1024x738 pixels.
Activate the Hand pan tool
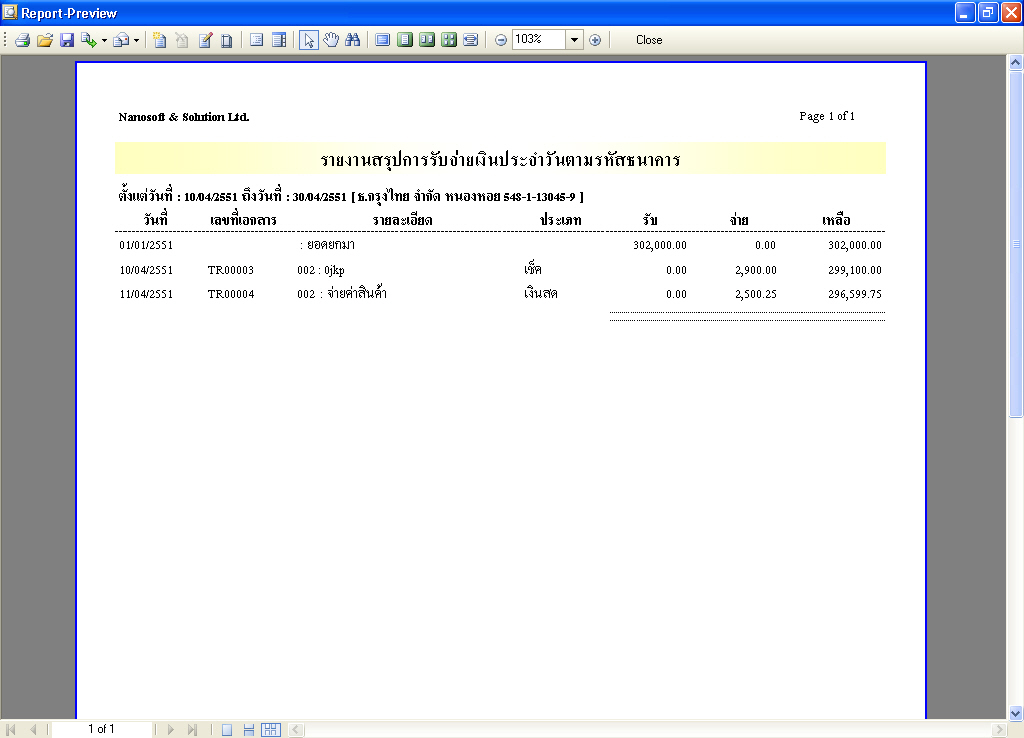[331, 40]
